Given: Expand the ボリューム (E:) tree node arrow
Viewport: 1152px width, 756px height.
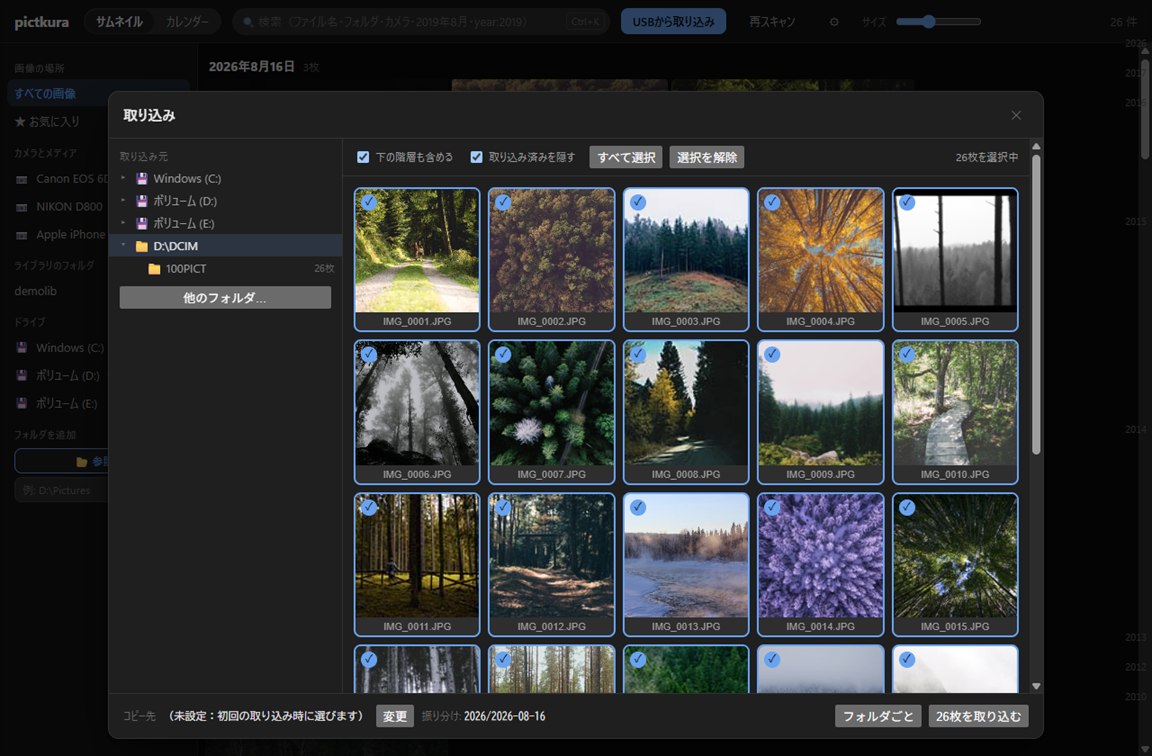Looking at the screenshot, I should coord(123,223).
